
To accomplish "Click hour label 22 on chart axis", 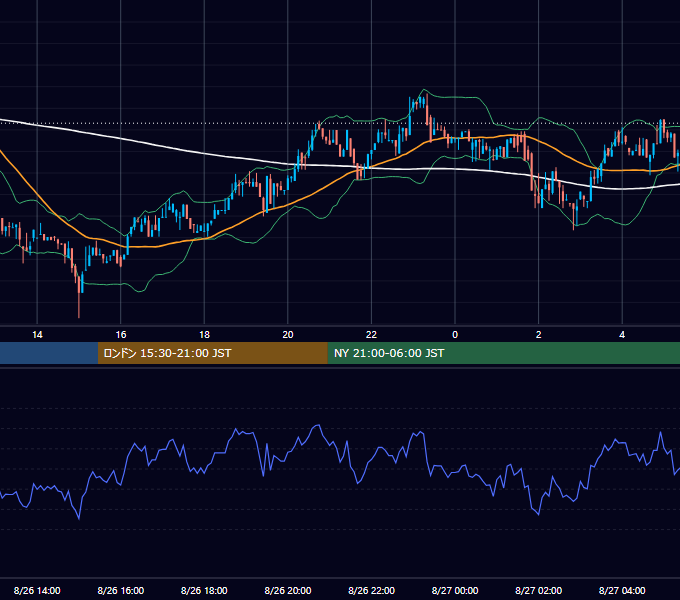I will pos(371,335).
